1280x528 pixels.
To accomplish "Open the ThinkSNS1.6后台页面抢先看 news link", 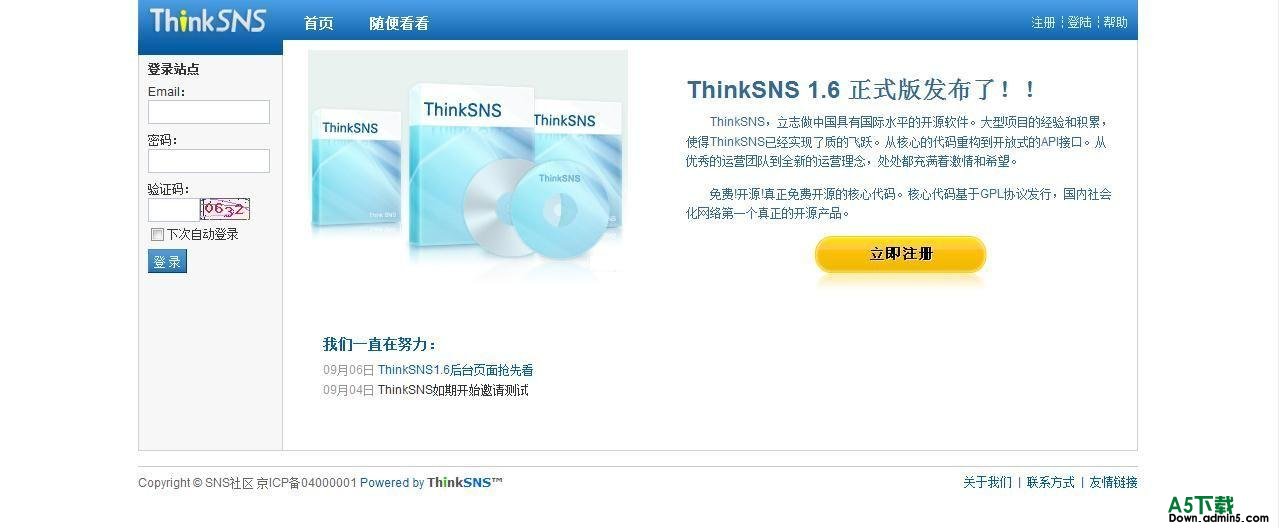I will click(x=455, y=370).
